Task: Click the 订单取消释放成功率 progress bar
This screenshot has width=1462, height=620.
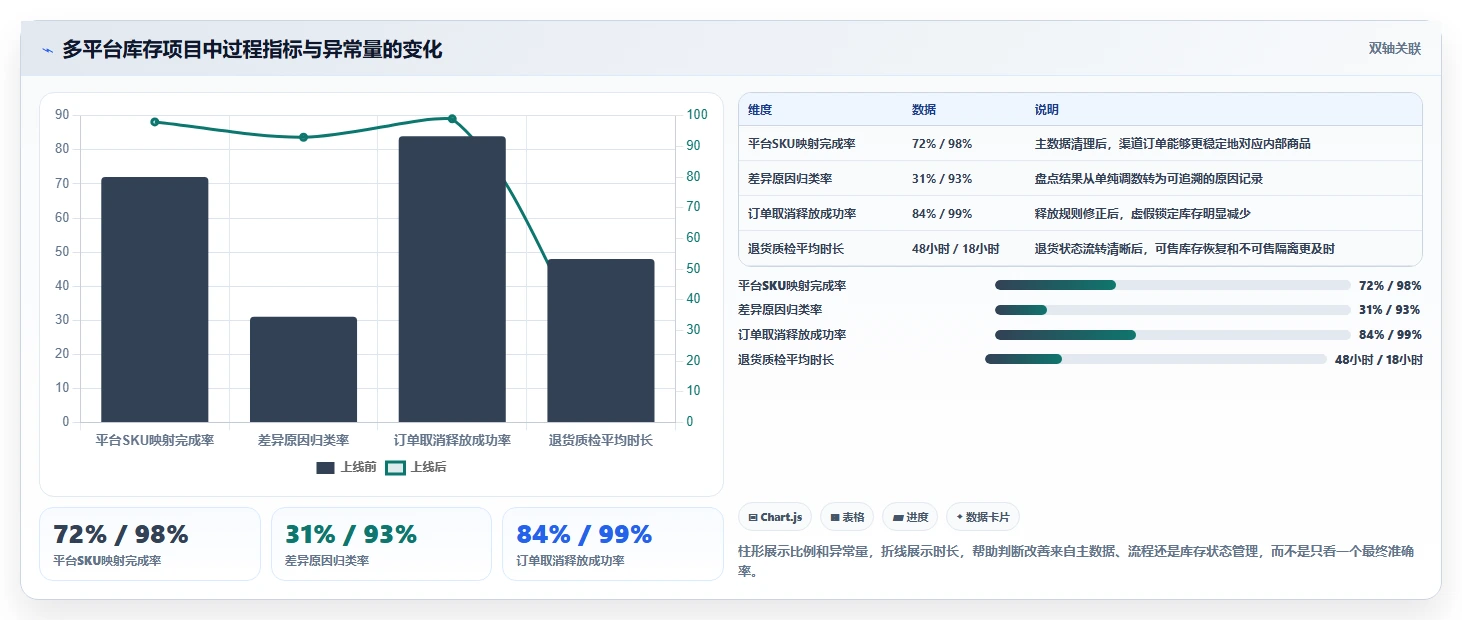Action: pos(1173,335)
